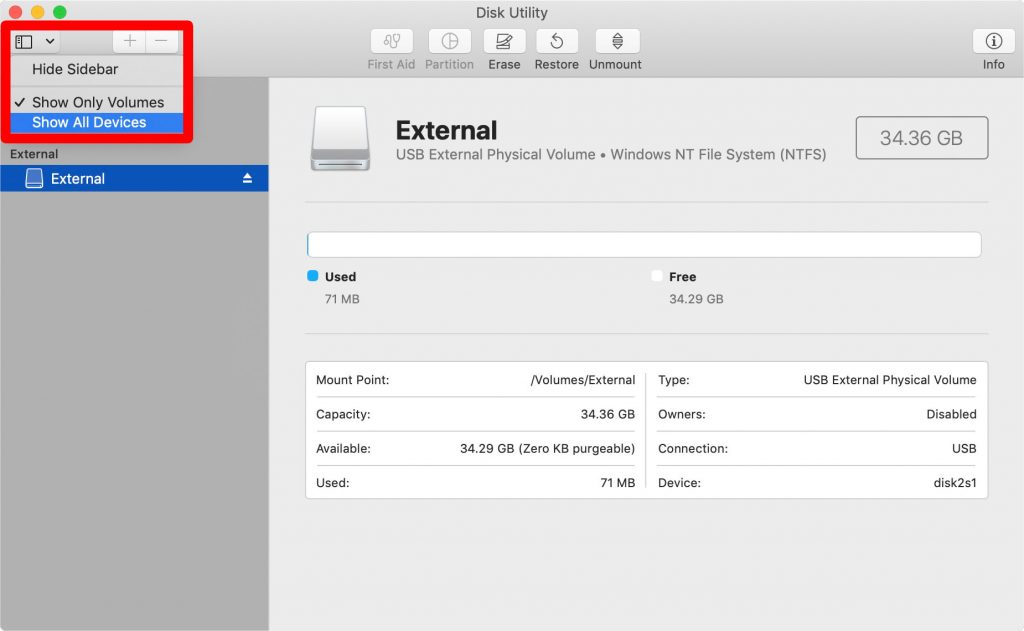Click the disk2s1 device value

[955, 483]
